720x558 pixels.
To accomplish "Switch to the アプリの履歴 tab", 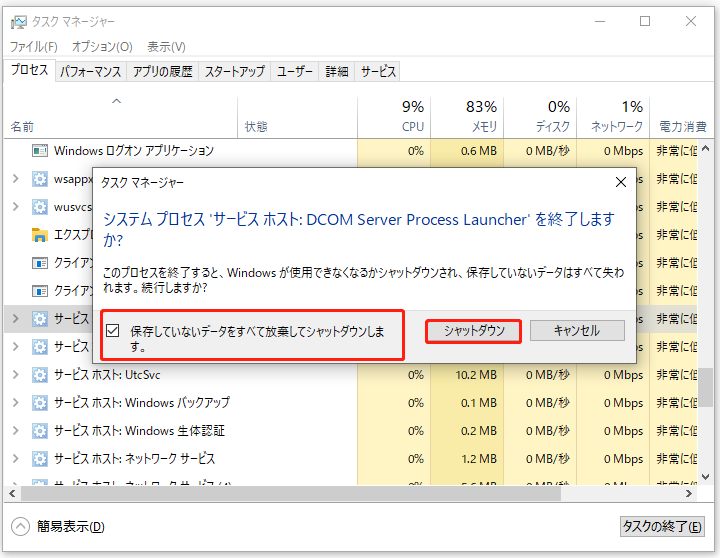I will tap(163, 72).
